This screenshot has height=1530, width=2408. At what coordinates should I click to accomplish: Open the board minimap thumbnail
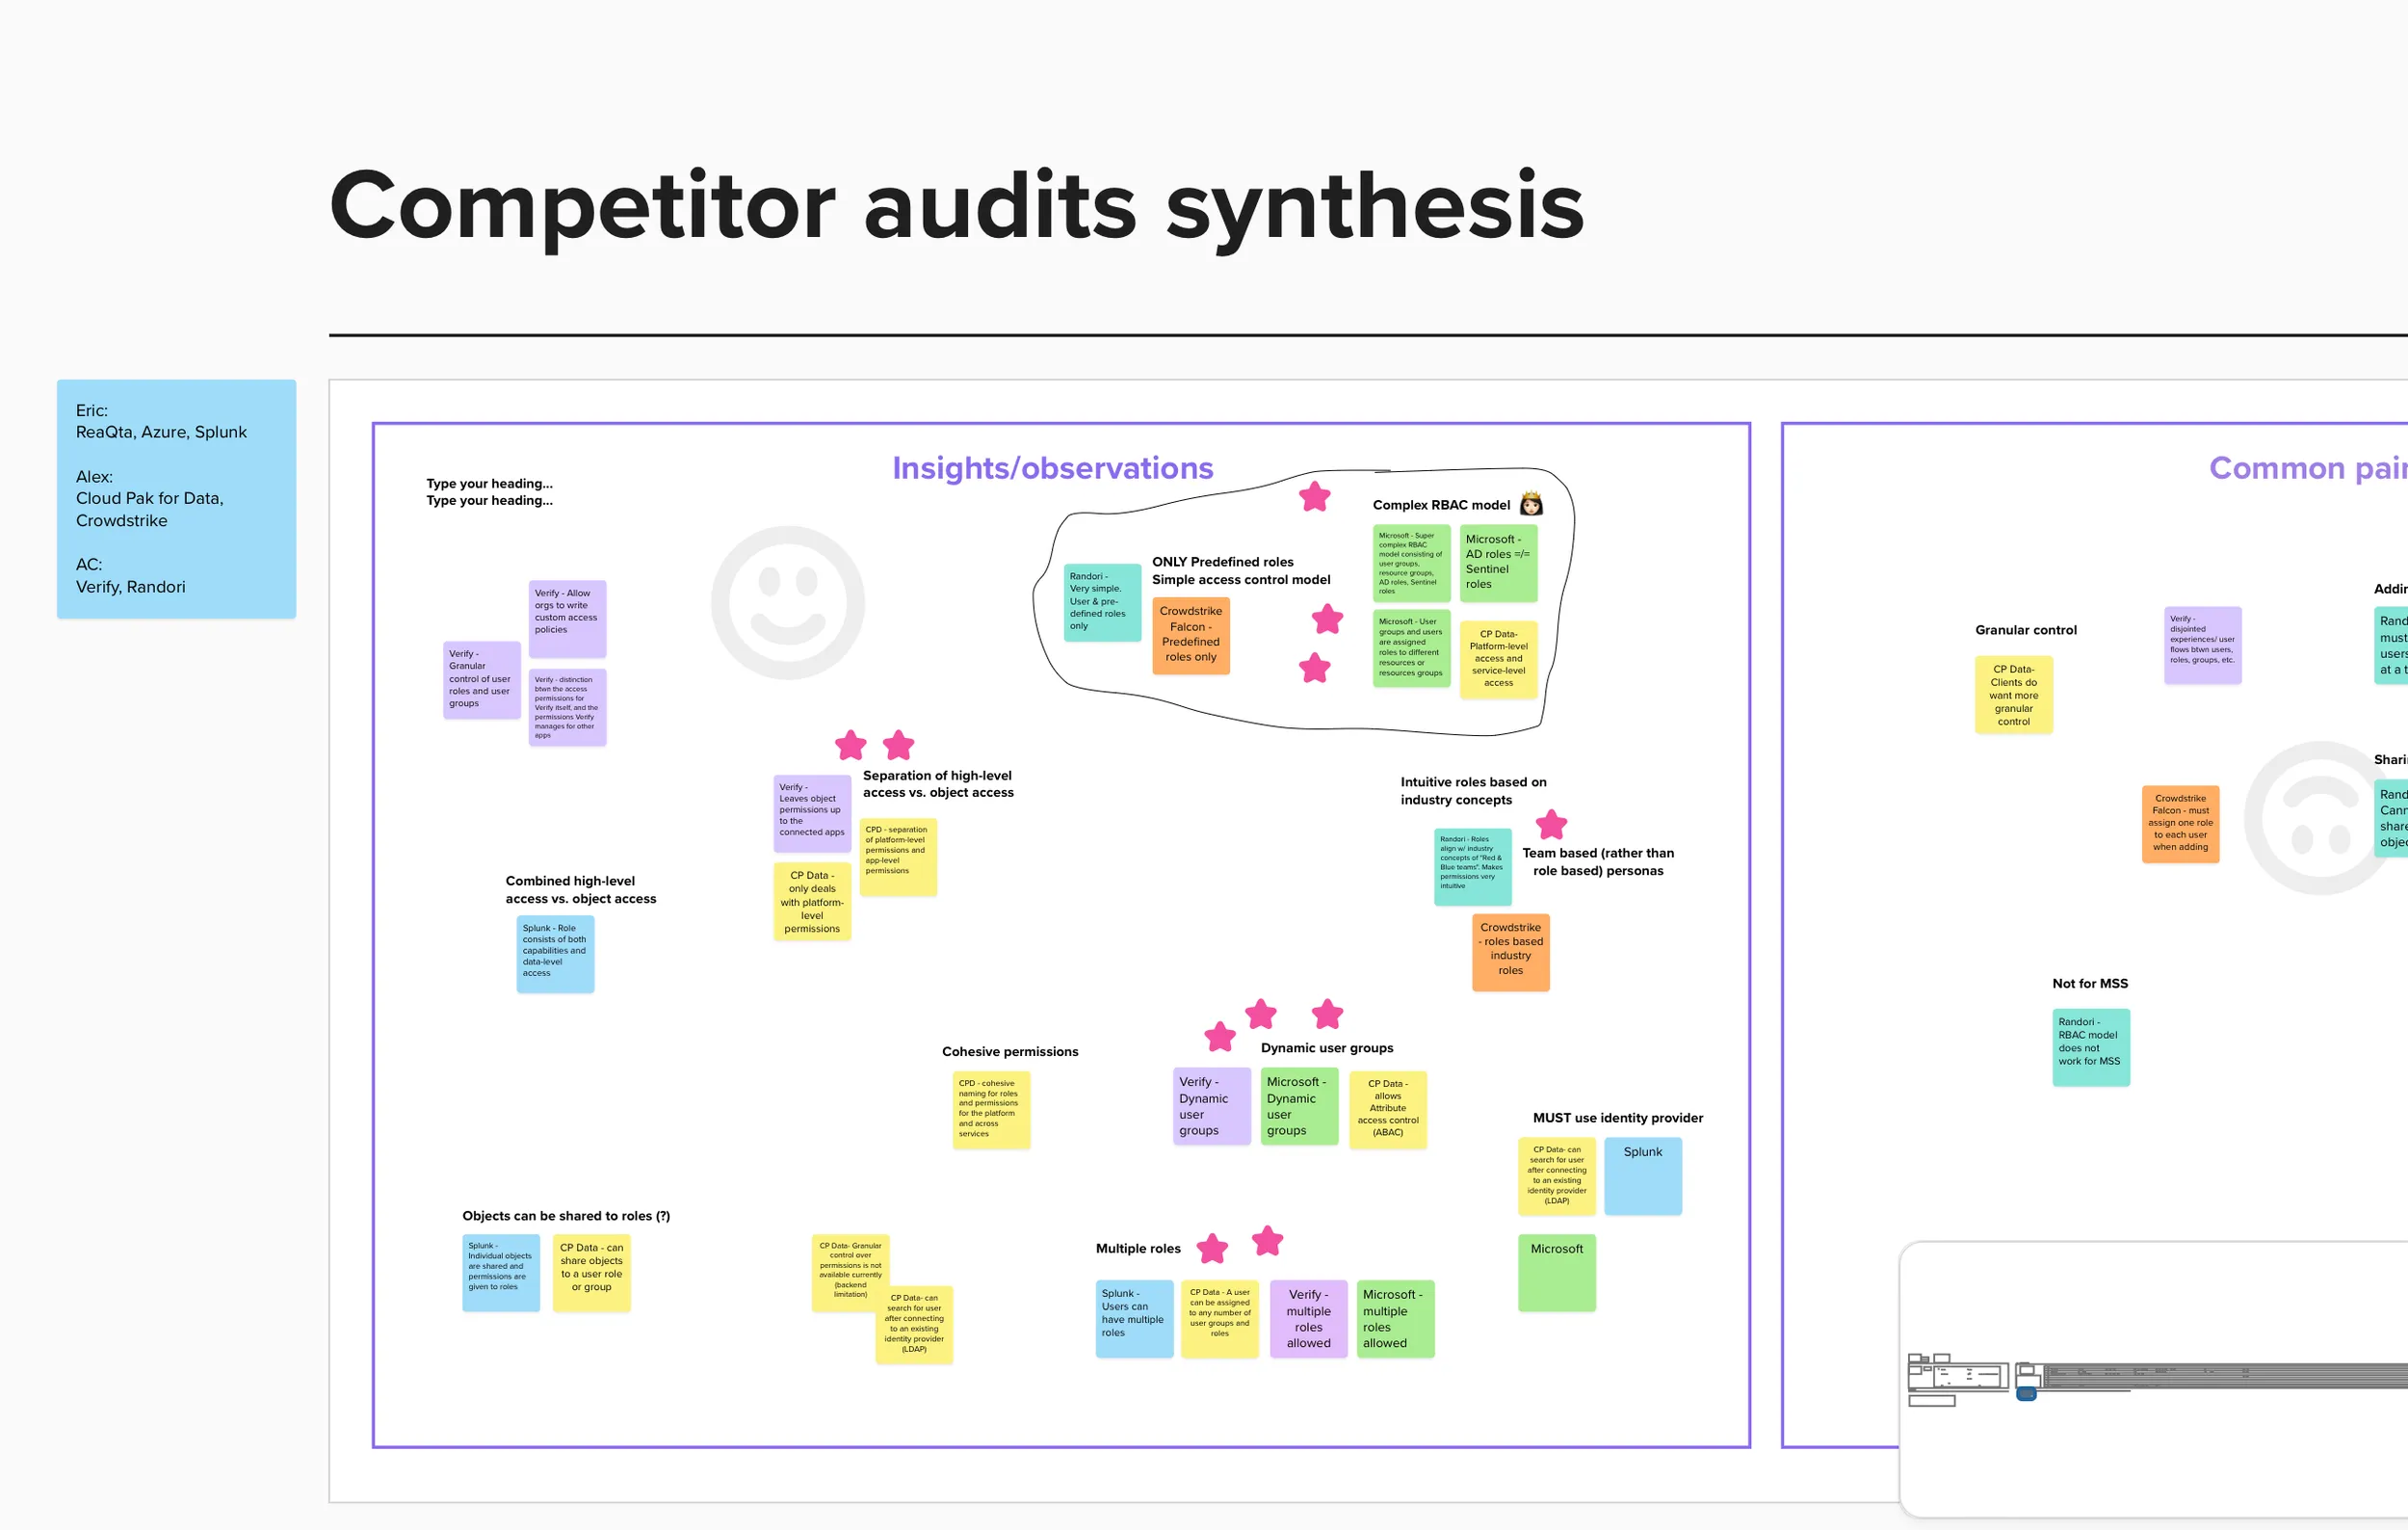click(x=2153, y=1380)
